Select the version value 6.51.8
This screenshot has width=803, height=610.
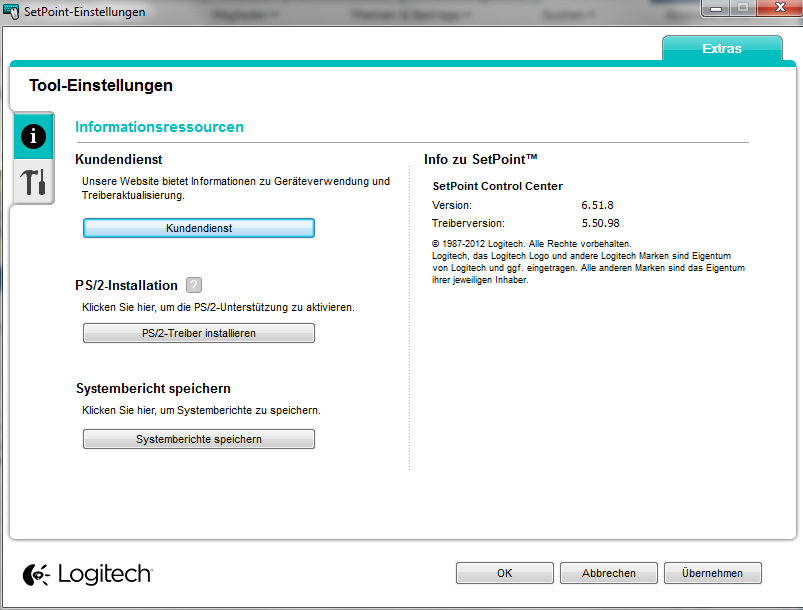click(x=597, y=205)
